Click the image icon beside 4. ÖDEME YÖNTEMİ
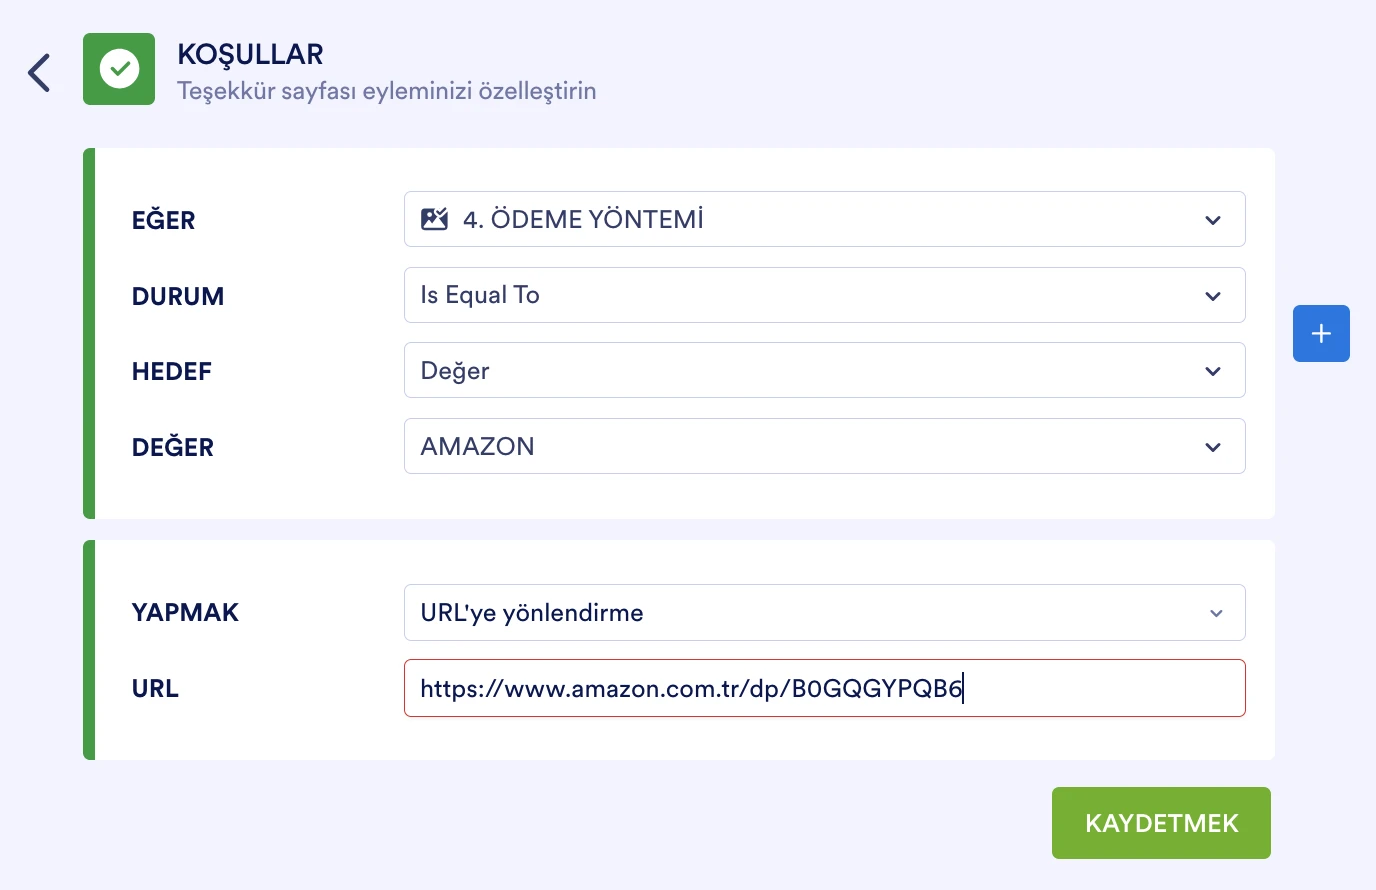Screen dimensions: 1376x890 click(434, 218)
